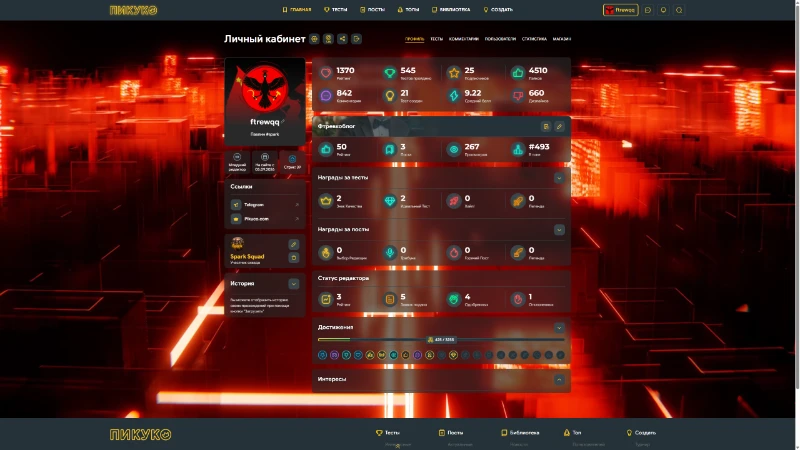Screen dimensions: 800x450
Task: Collapse the Награды за посты section
Action: pyautogui.click(x=559, y=230)
